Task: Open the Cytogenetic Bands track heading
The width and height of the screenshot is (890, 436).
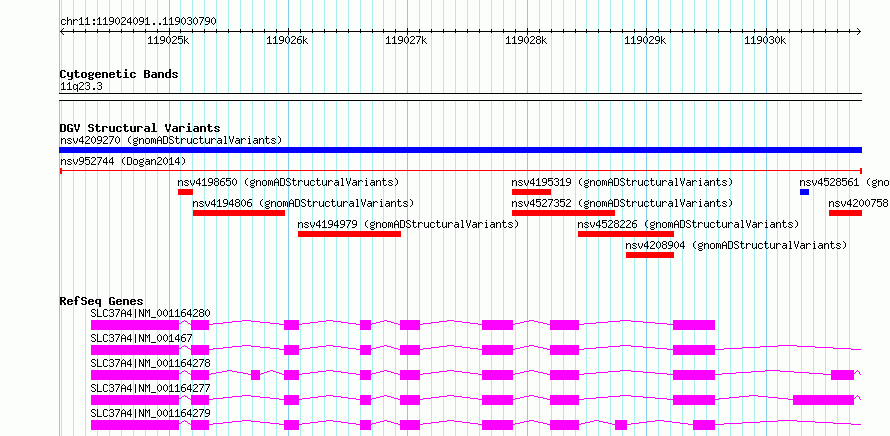Action: 119,74
